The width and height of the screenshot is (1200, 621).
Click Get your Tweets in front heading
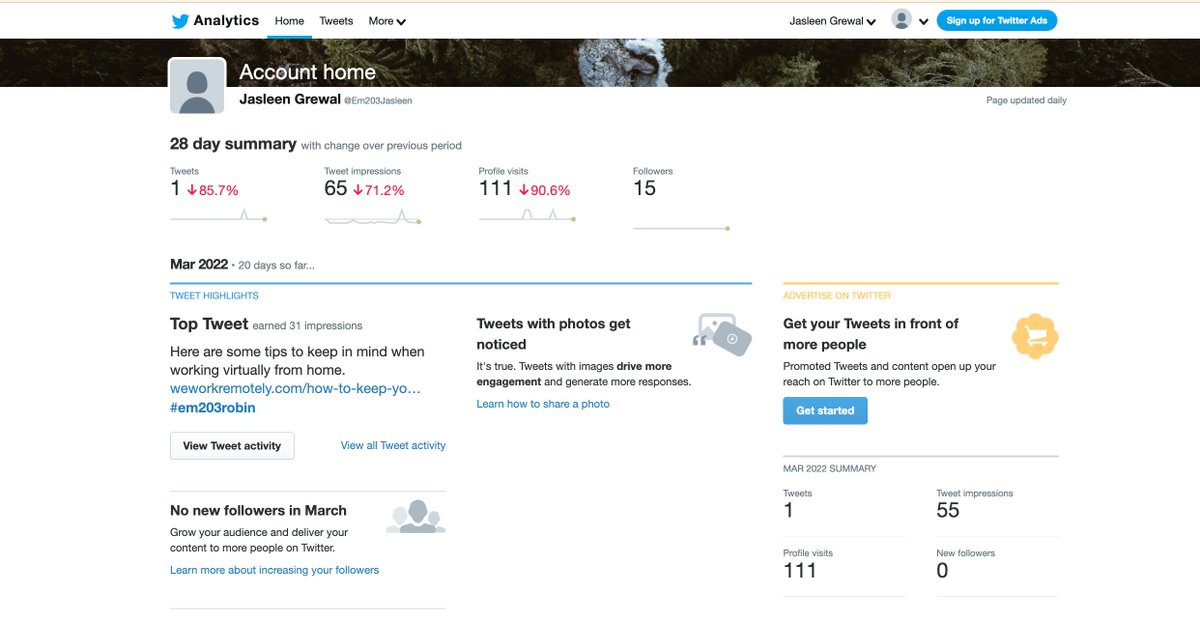pyautogui.click(x=871, y=334)
